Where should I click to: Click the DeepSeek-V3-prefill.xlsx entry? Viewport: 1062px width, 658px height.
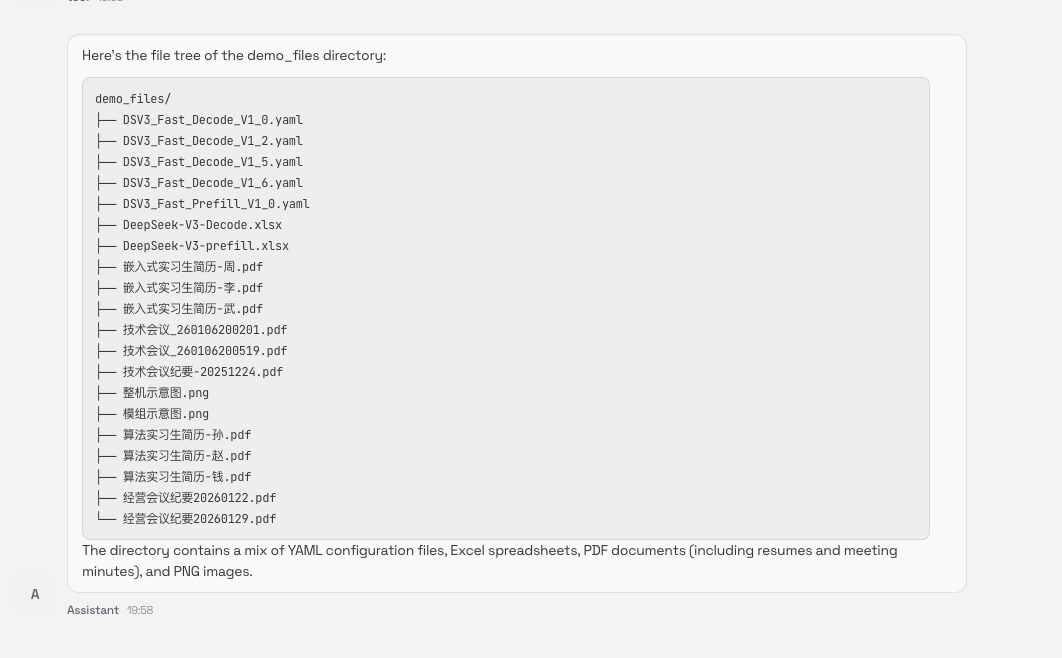click(205, 246)
